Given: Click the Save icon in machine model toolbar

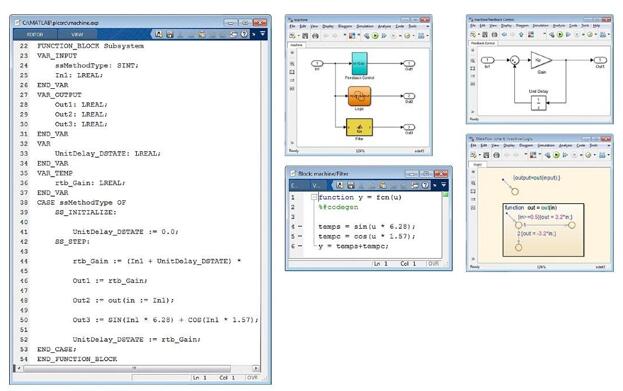Looking at the screenshot, I should pyautogui.click(x=305, y=36).
